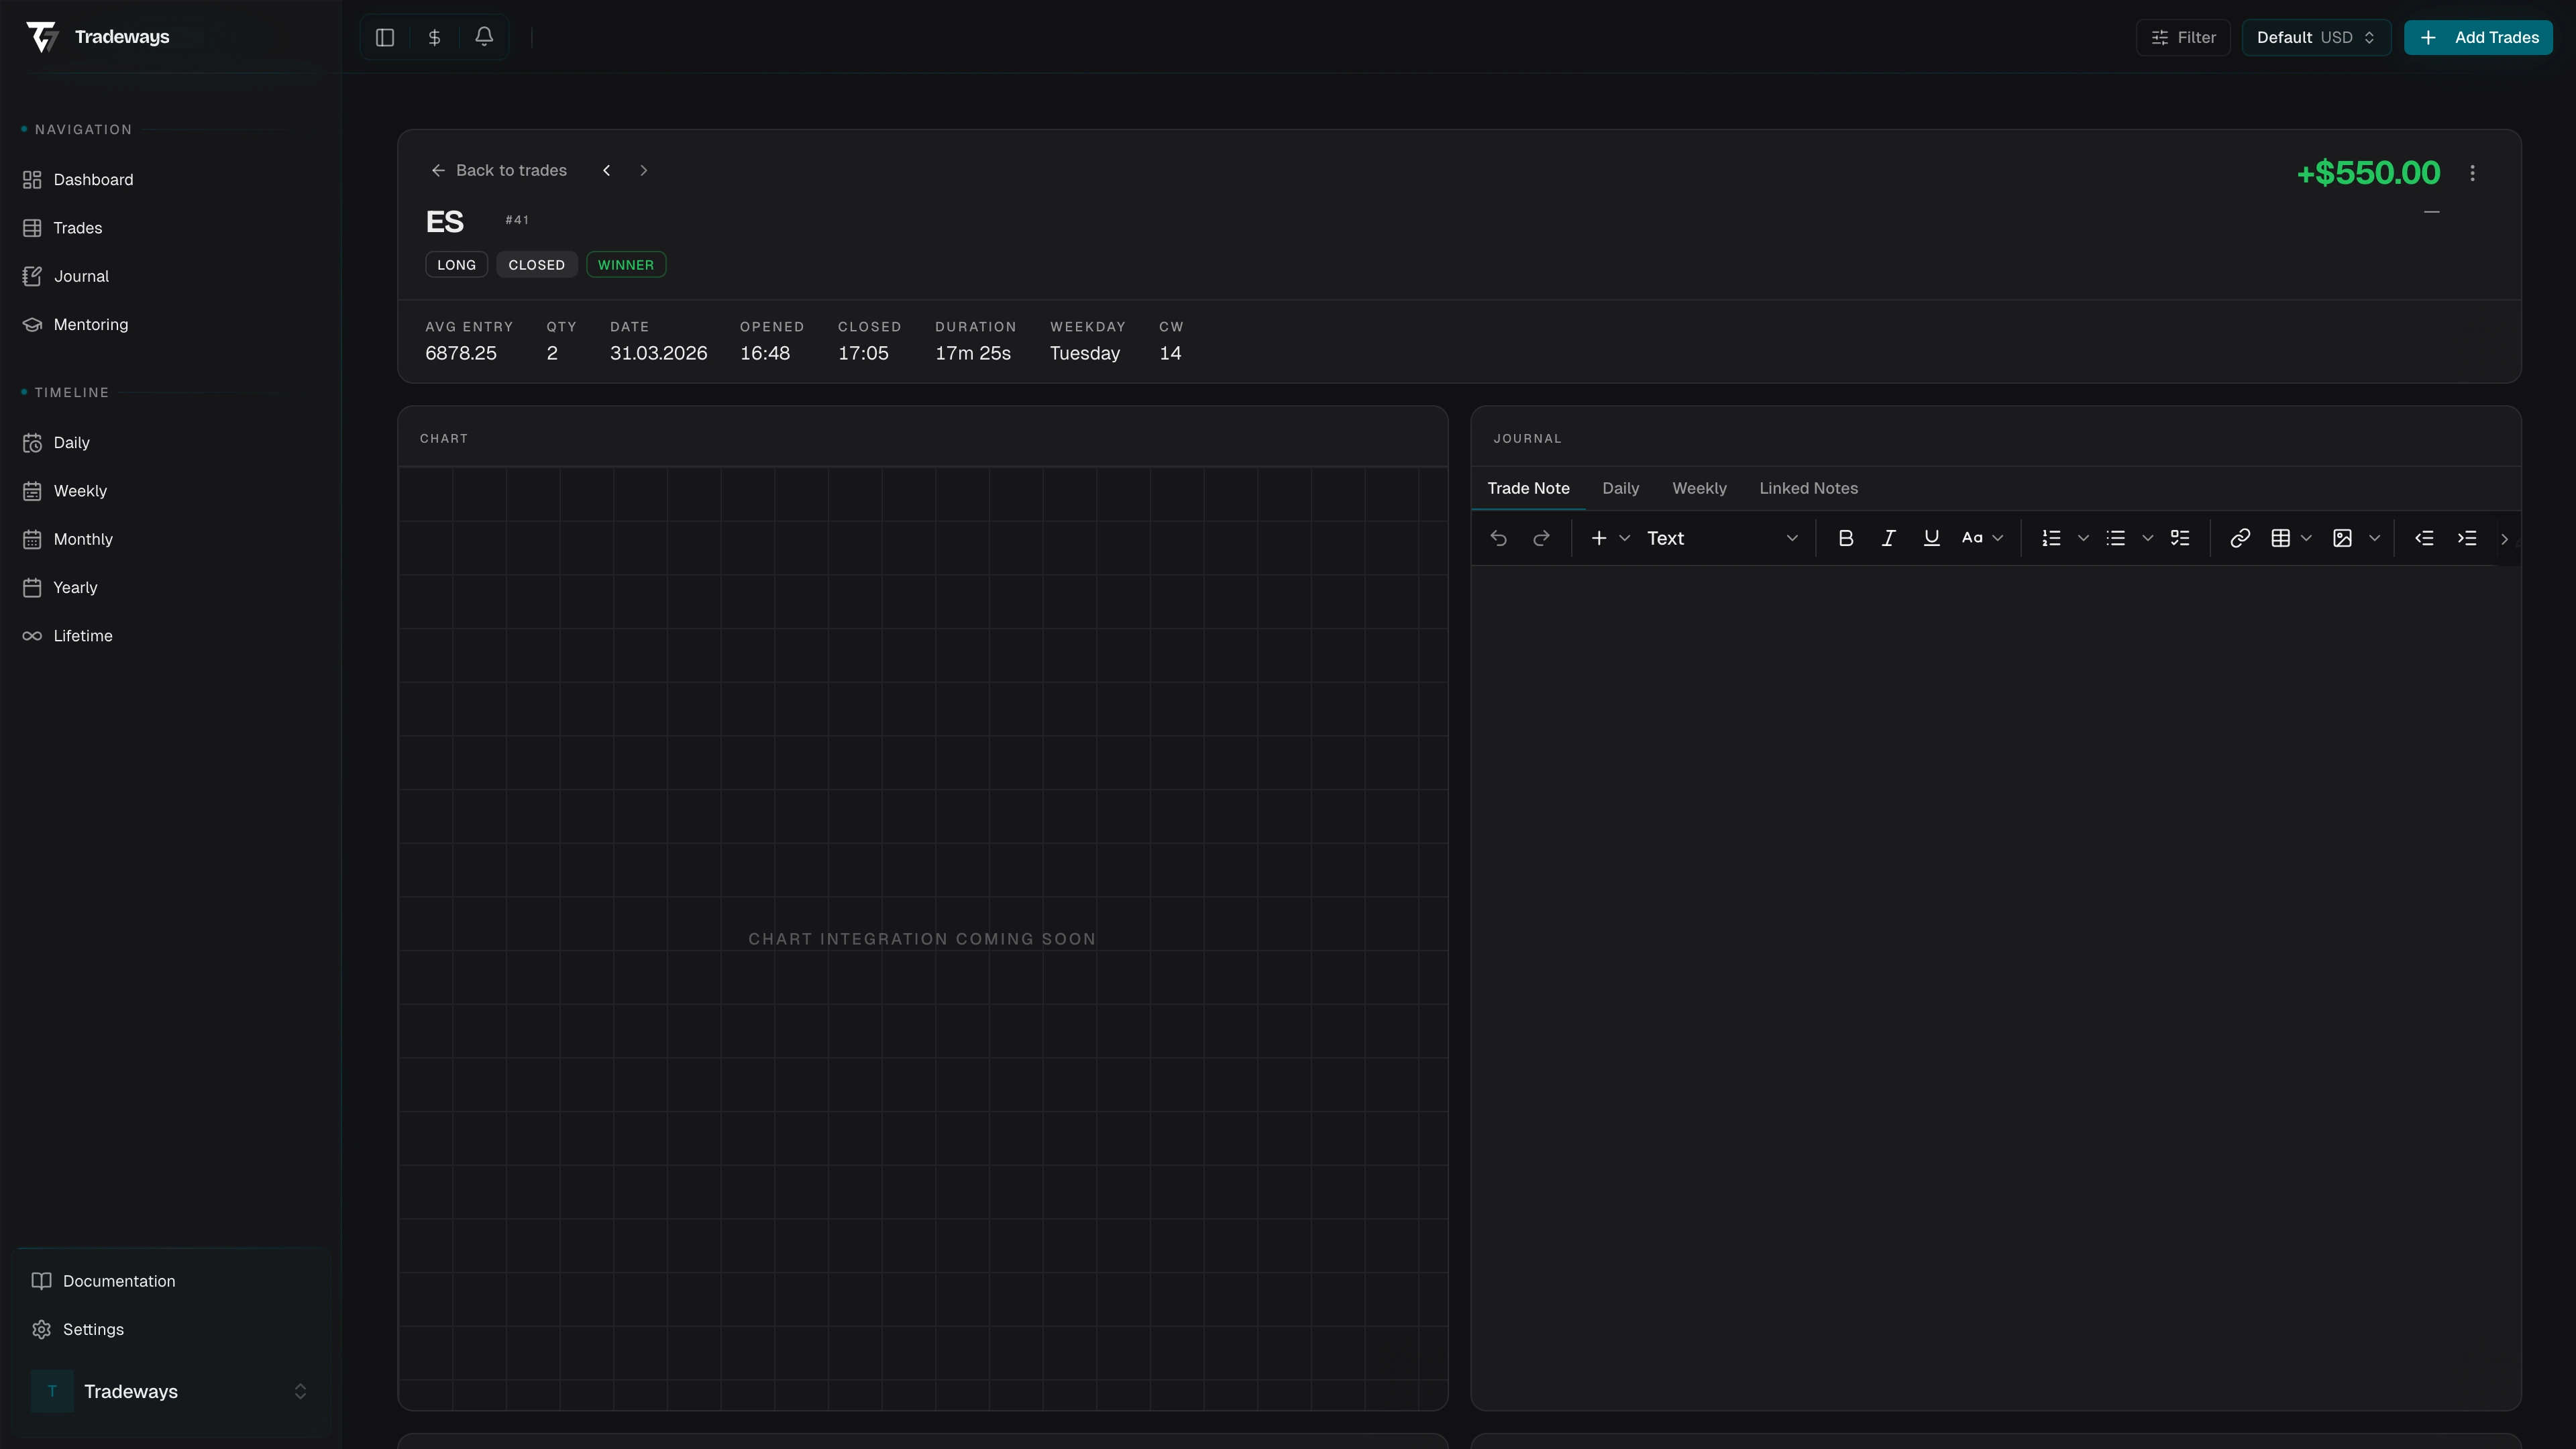
Task: Apply bold formatting in the journal editor
Action: point(1845,538)
